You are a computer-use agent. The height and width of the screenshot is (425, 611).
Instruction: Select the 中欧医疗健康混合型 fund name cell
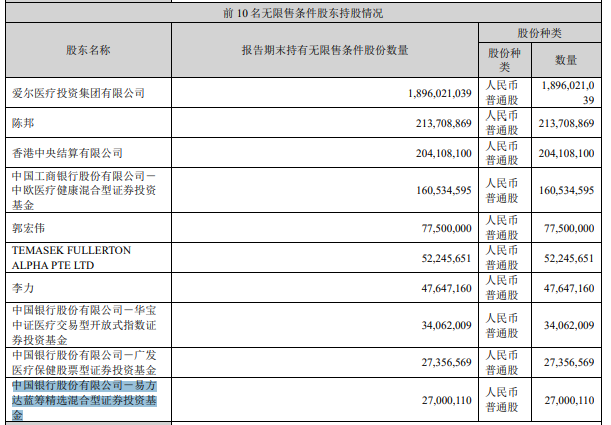click(85, 190)
